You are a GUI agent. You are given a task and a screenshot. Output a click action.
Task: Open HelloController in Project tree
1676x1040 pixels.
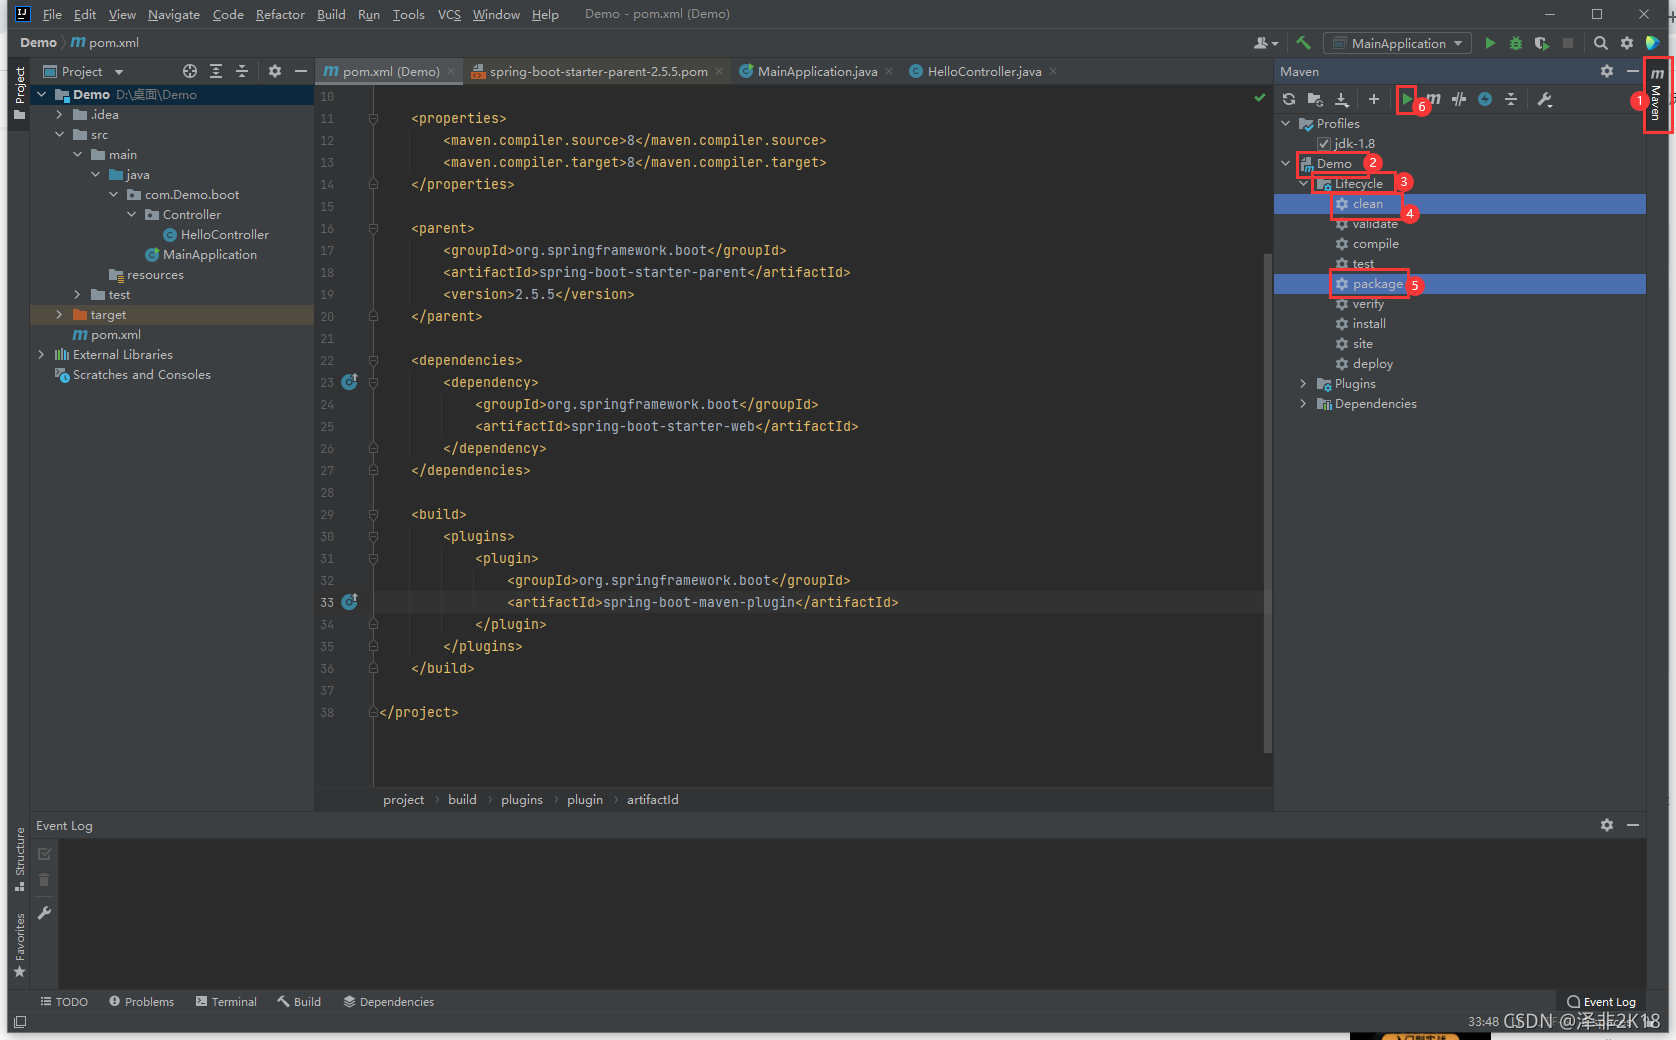click(x=224, y=234)
